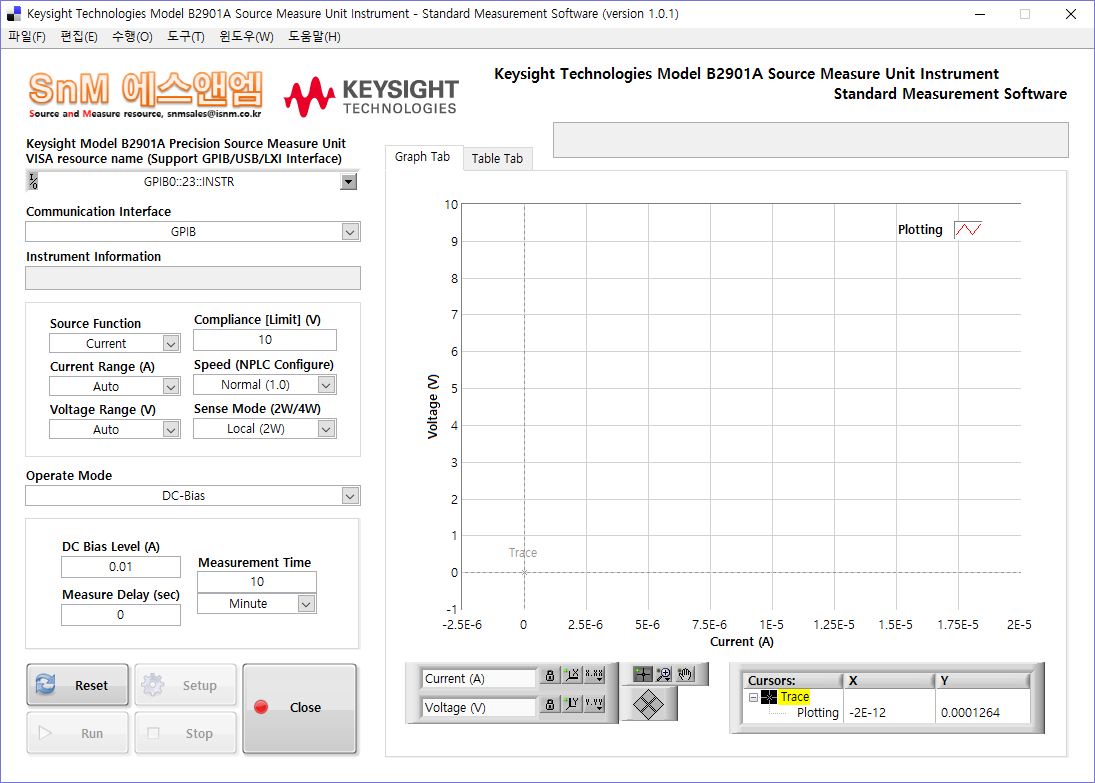Switch to the Graph Tab
The height and width of the screenshot is (783, 1095).
point(422,157)
